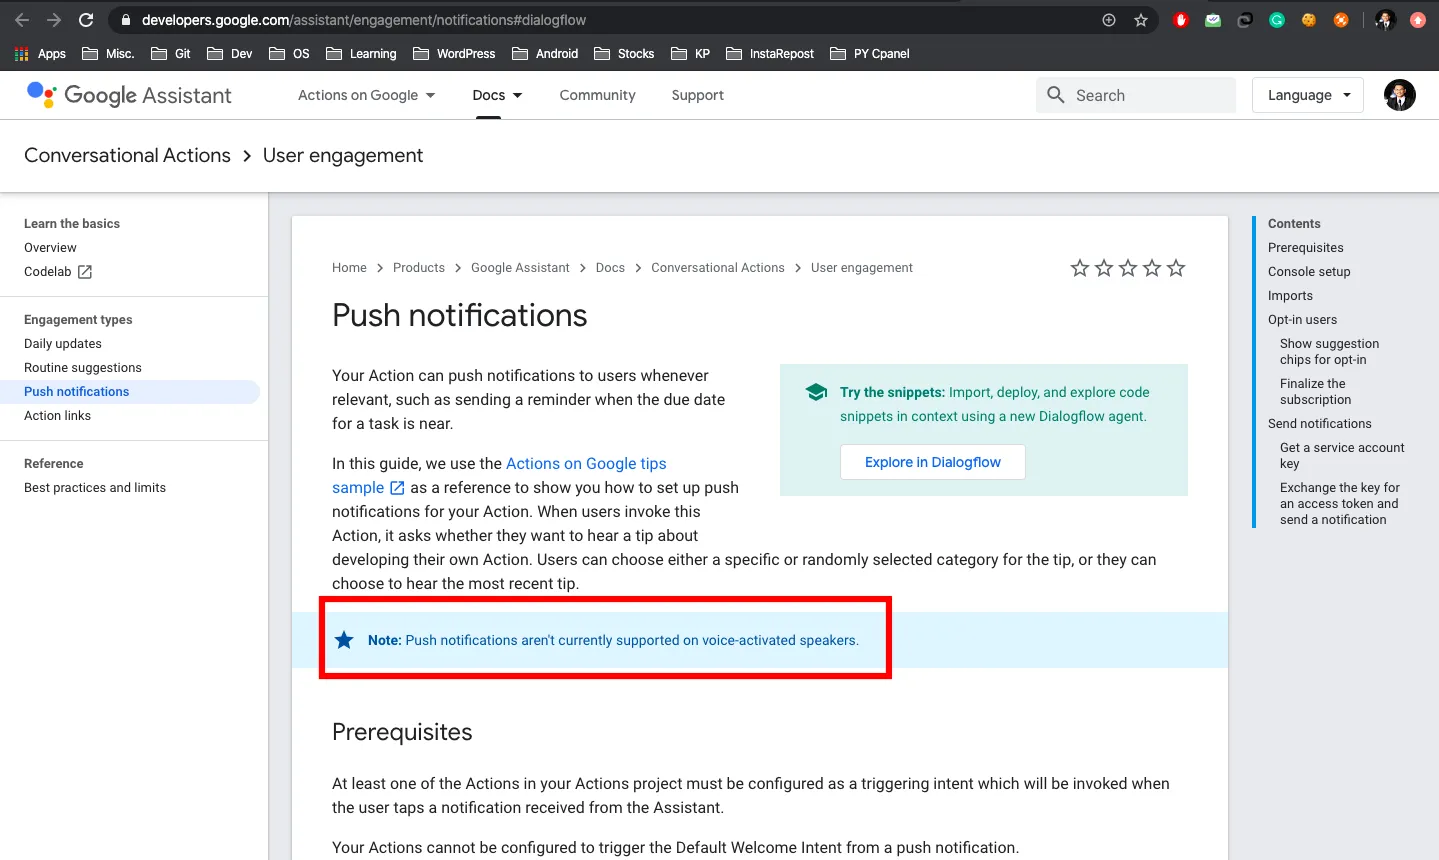Go back to the previous browser page
Viewport: 1439px width, 860px height.
(22, 20)
